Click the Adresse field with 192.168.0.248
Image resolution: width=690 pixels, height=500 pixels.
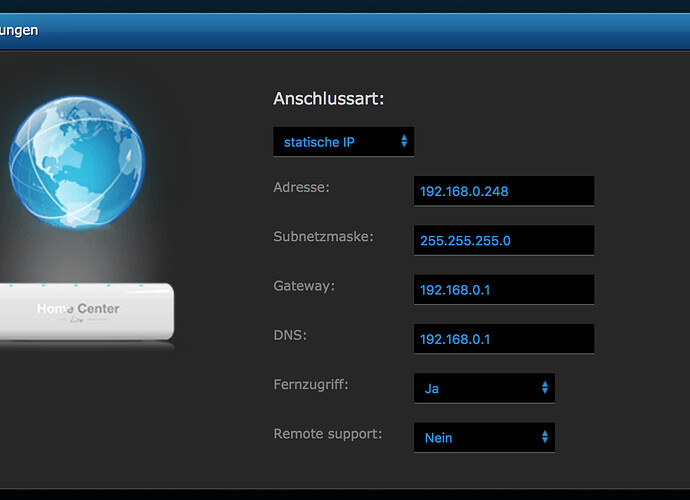(504, 191)
